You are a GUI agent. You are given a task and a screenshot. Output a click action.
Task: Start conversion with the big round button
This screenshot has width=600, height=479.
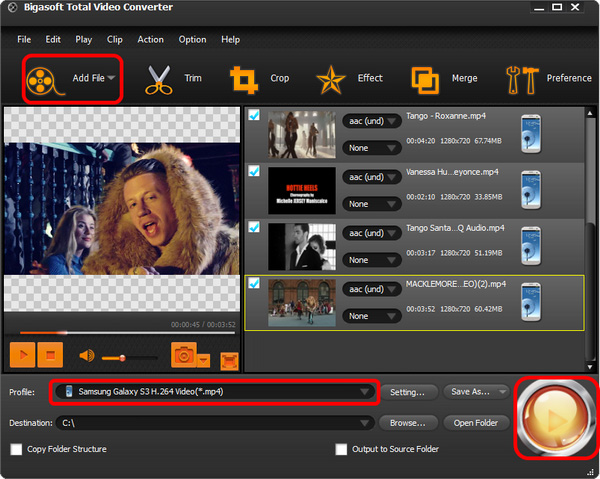pos(555,418)
